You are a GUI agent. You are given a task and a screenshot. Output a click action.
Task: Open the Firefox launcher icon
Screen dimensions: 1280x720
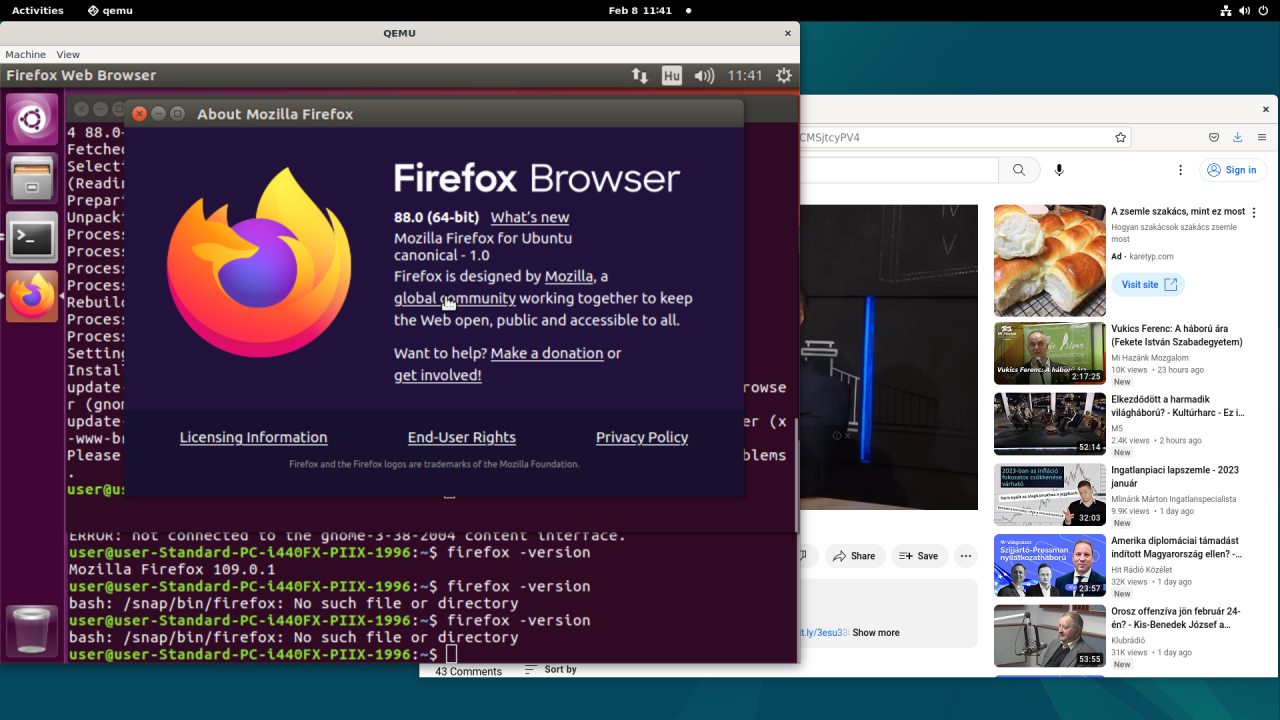(32, 297)
